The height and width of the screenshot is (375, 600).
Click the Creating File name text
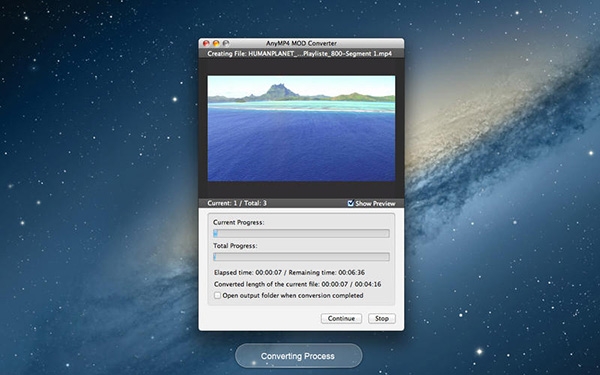tap(300, 54)
